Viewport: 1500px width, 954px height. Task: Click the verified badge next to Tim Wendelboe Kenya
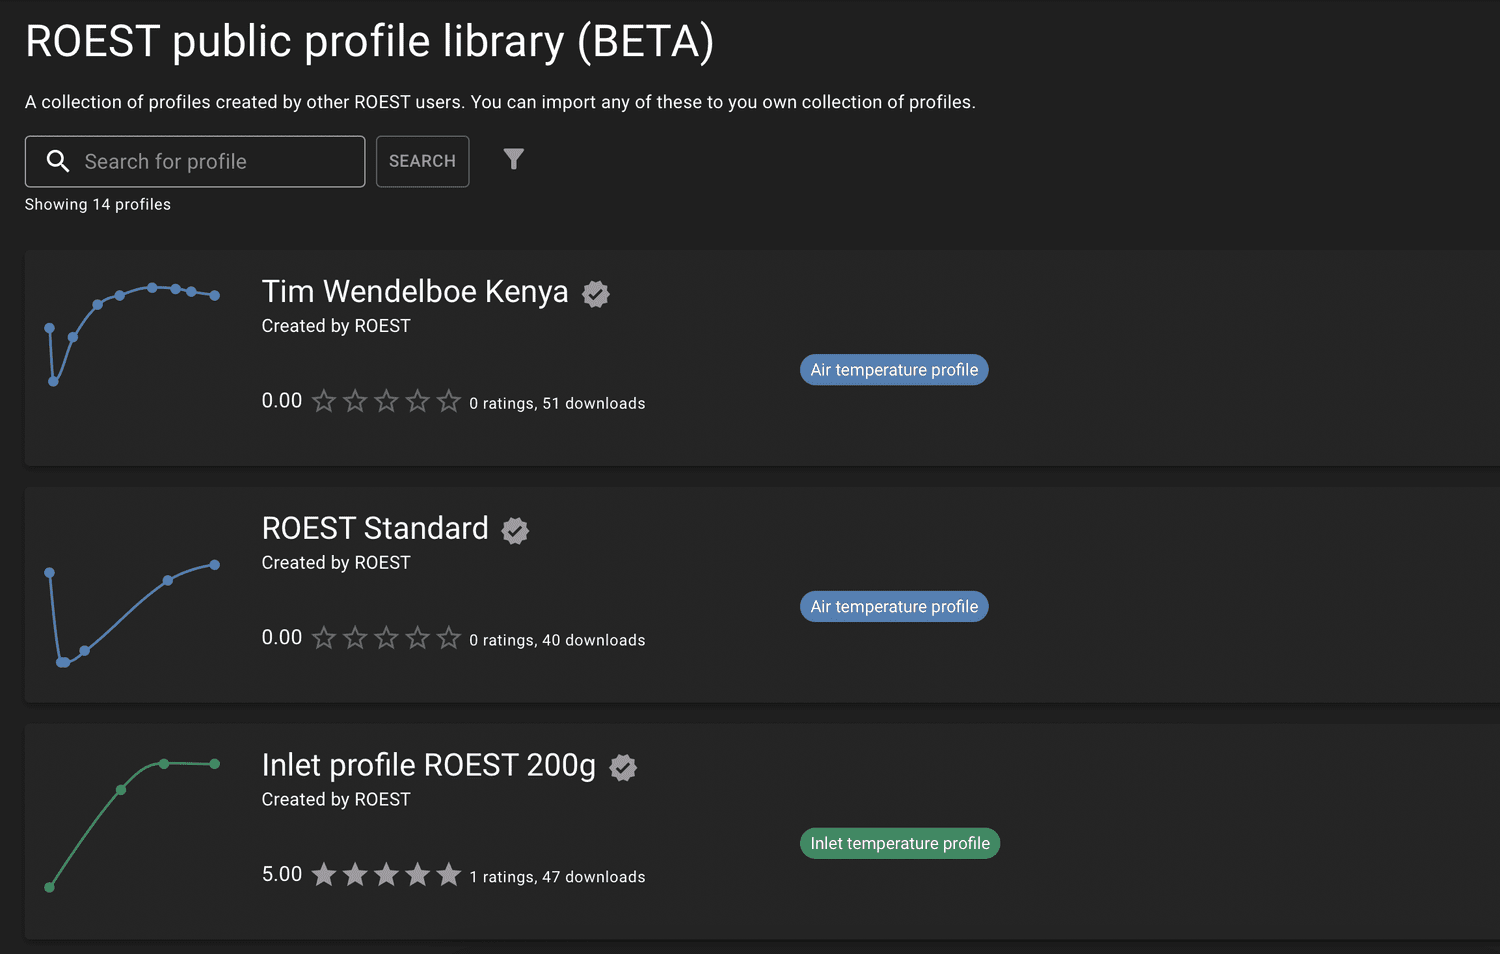coord(596,294)
